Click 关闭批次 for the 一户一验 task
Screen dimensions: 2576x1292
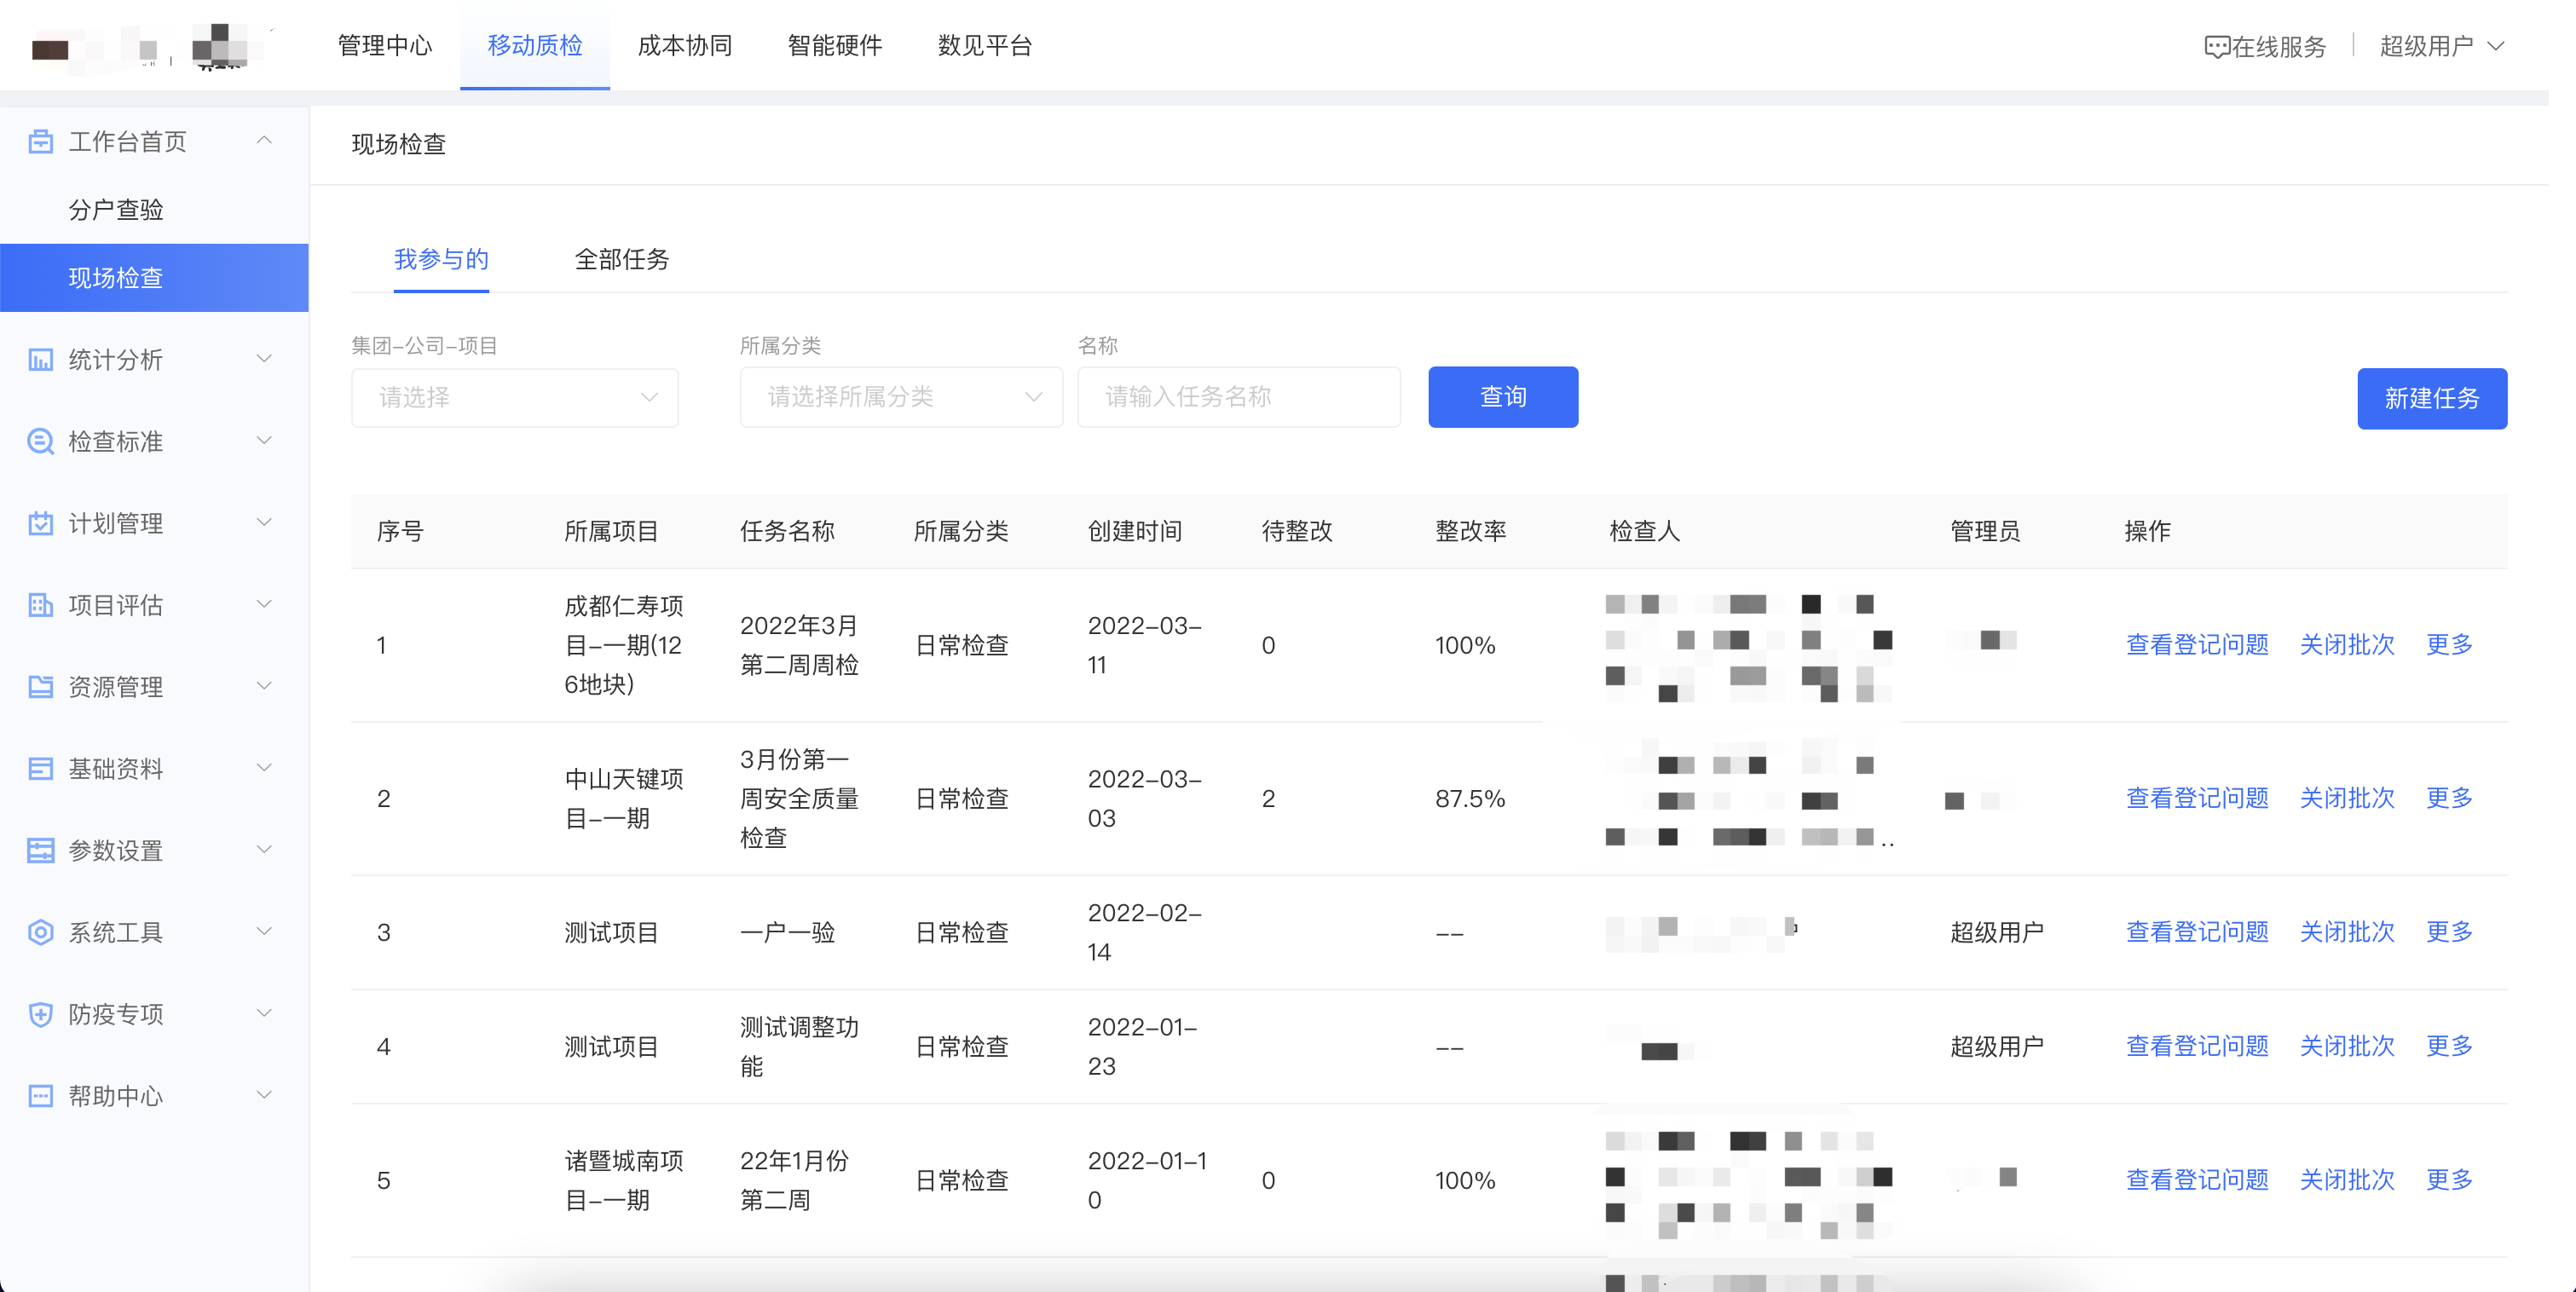[2347, 932]
